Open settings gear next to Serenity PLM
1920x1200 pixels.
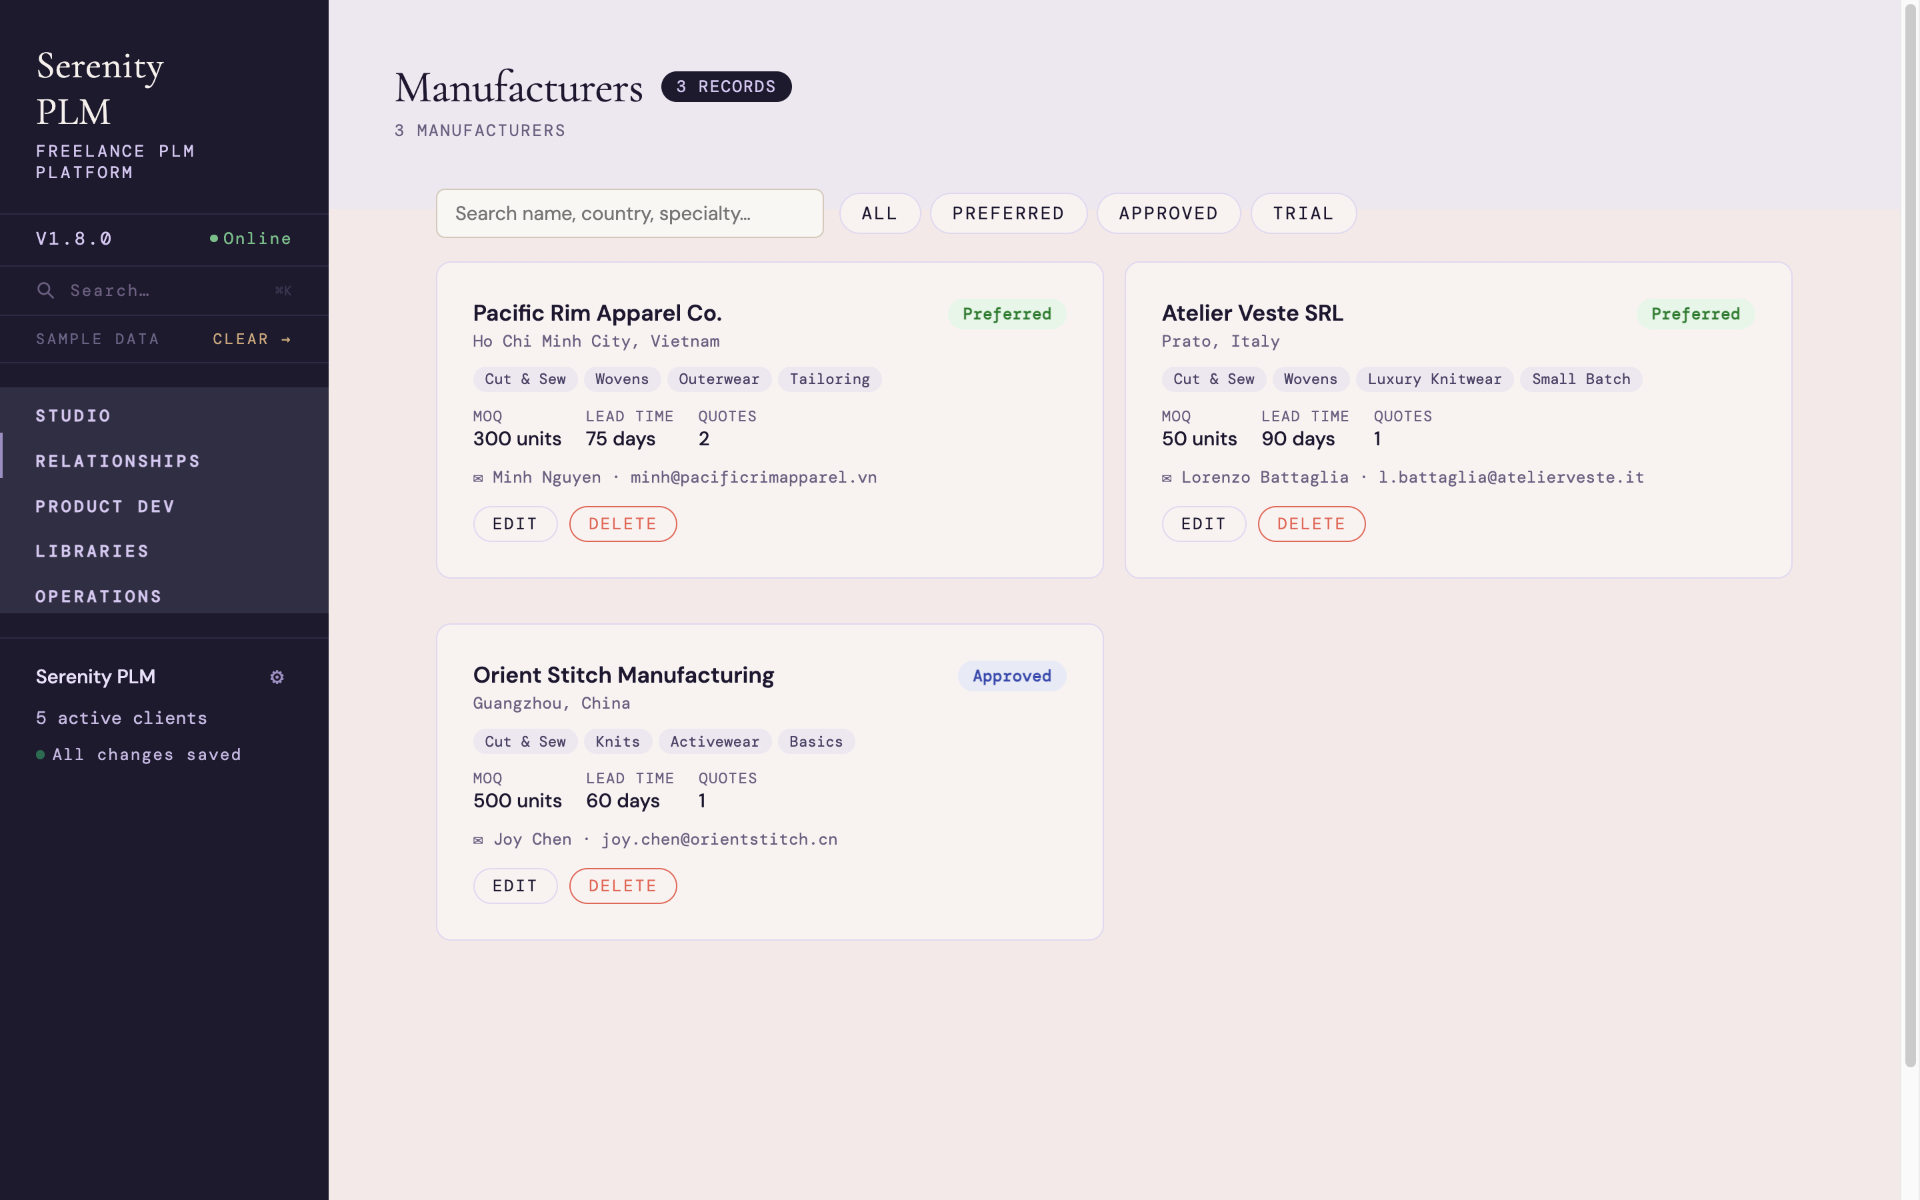click(x=277, y=677)
